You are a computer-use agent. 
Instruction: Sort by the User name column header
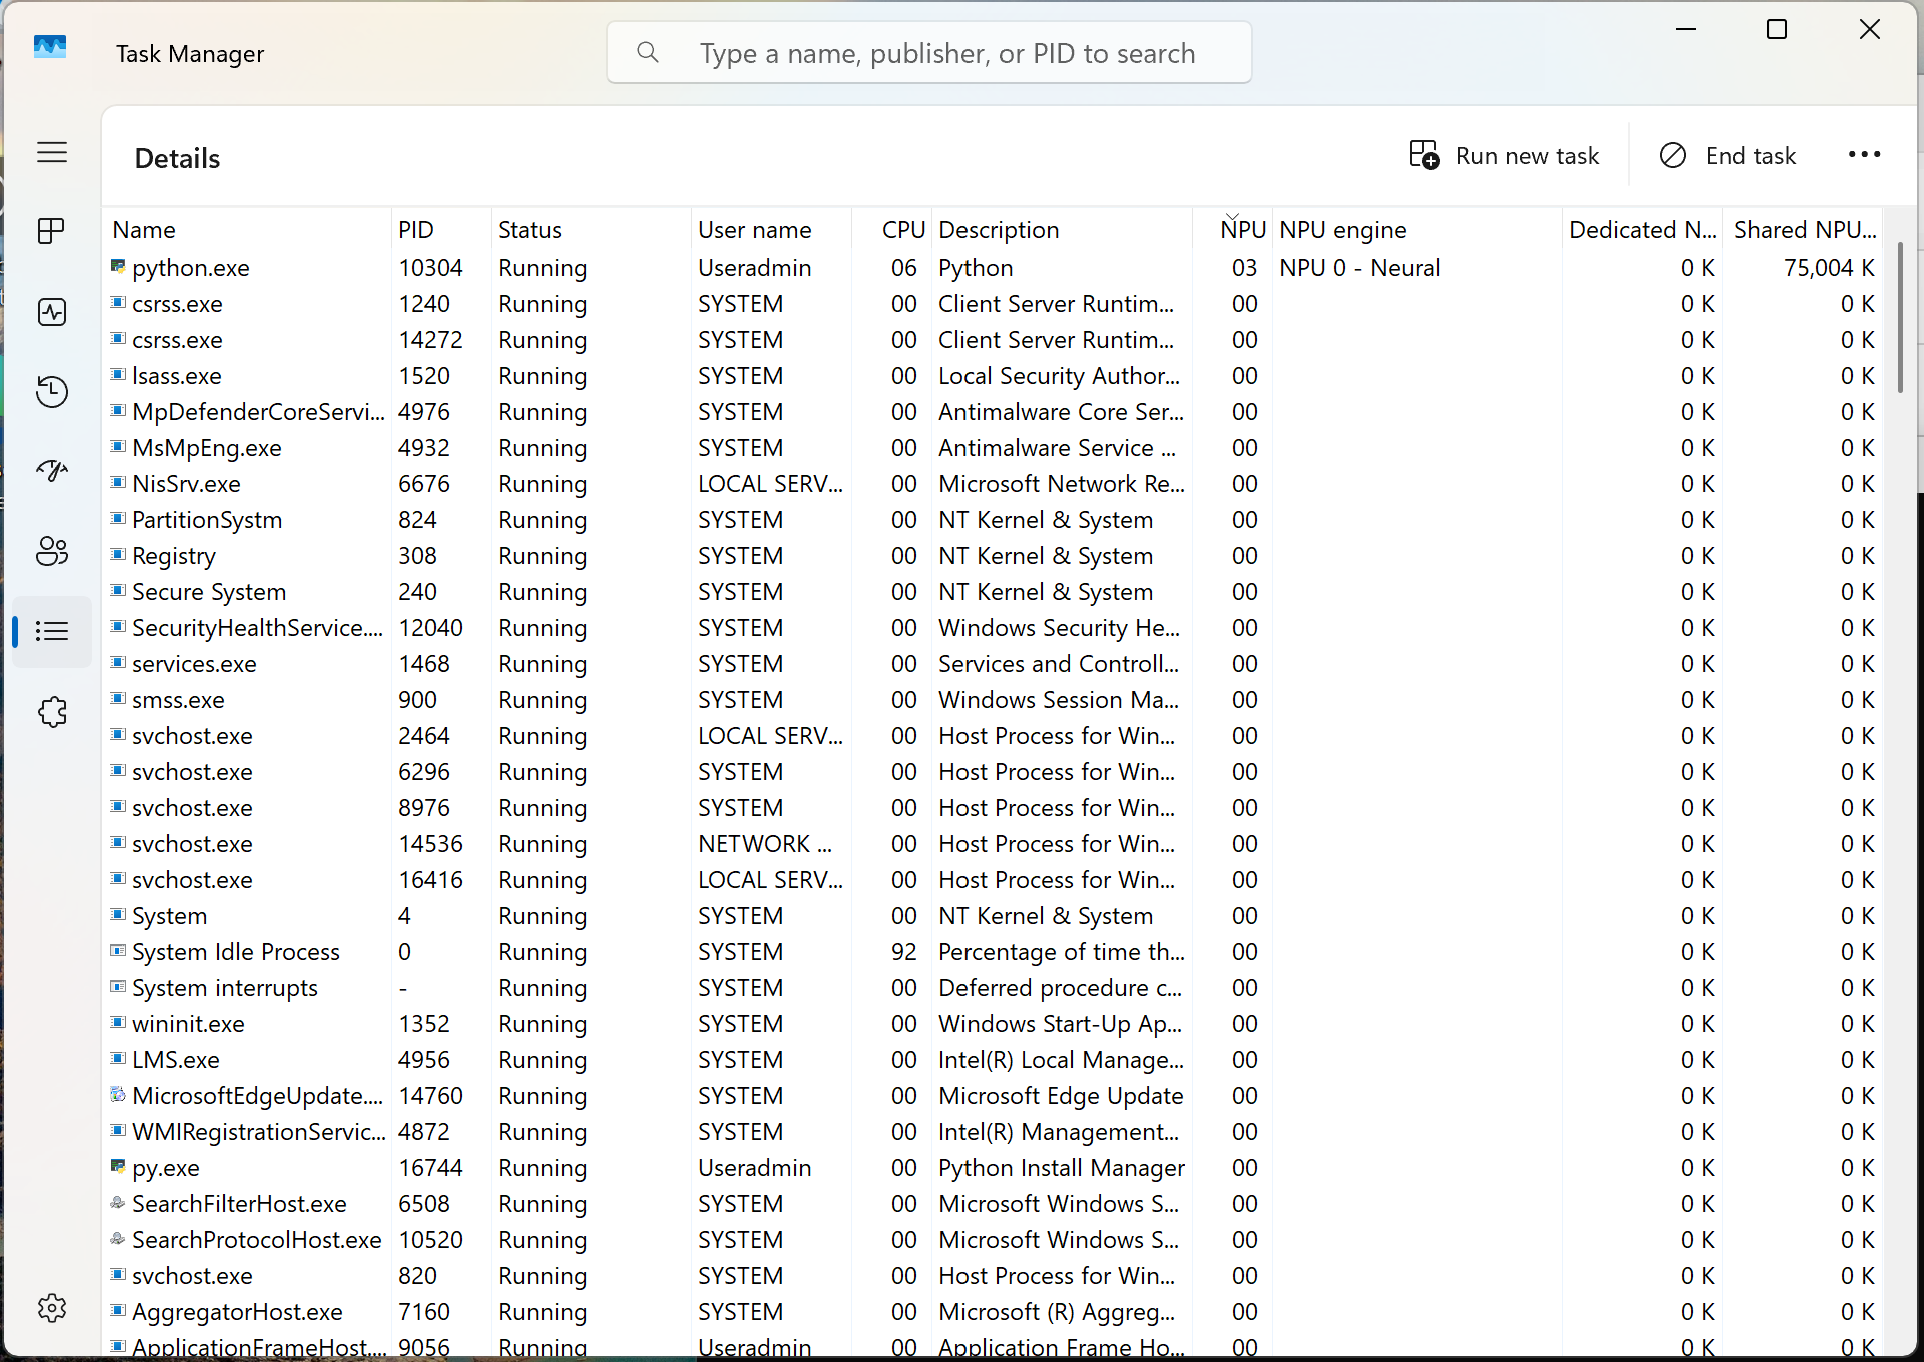click(770, 230)
